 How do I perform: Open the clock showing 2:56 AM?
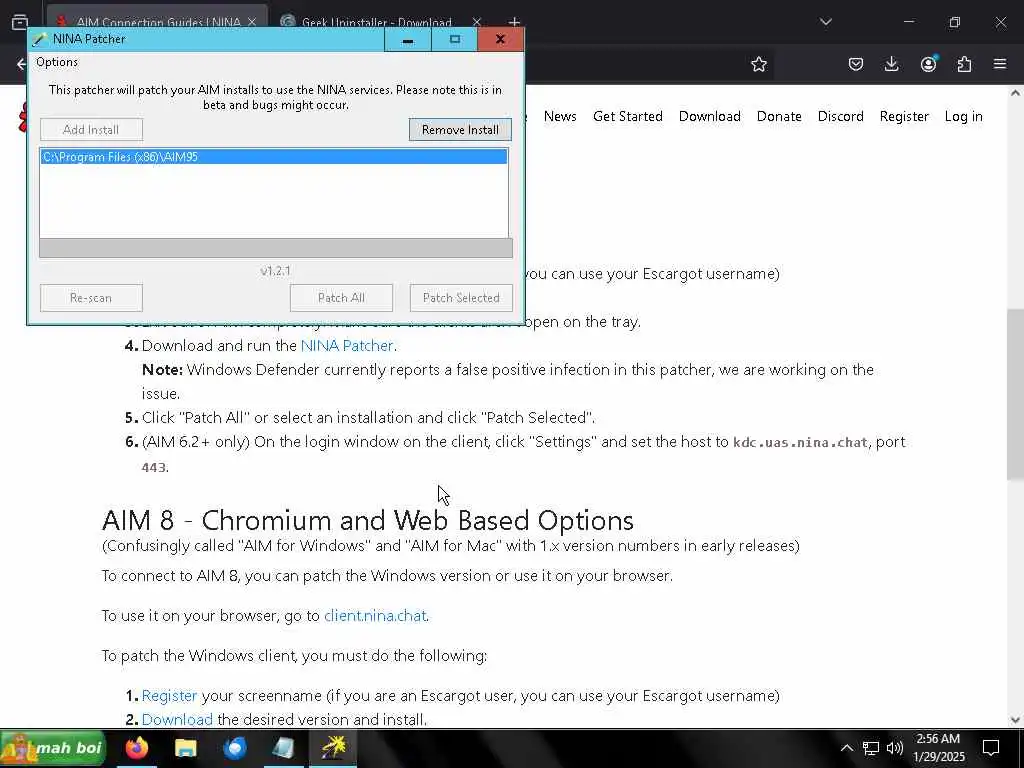point(938,748)
